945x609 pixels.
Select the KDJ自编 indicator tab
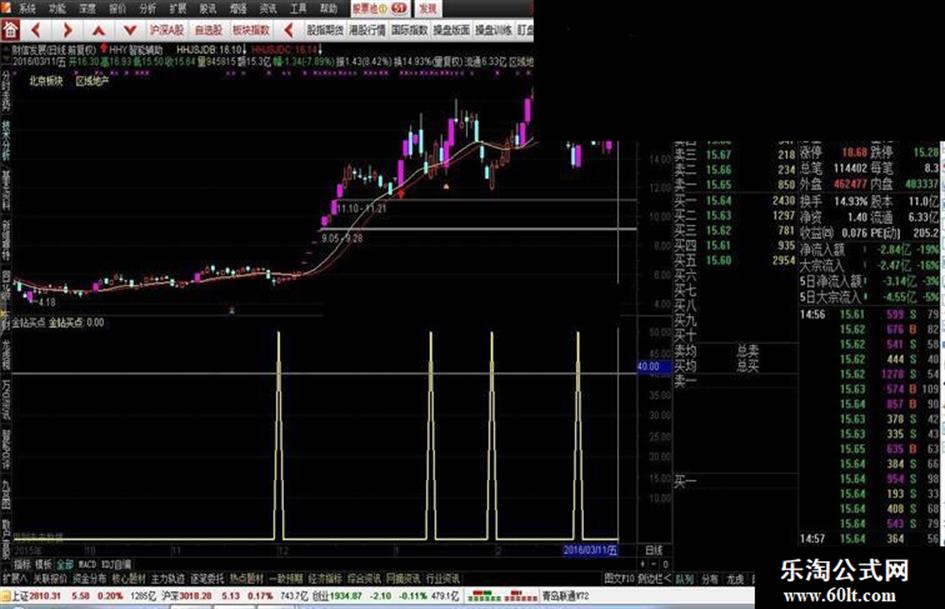pos(116,564)
